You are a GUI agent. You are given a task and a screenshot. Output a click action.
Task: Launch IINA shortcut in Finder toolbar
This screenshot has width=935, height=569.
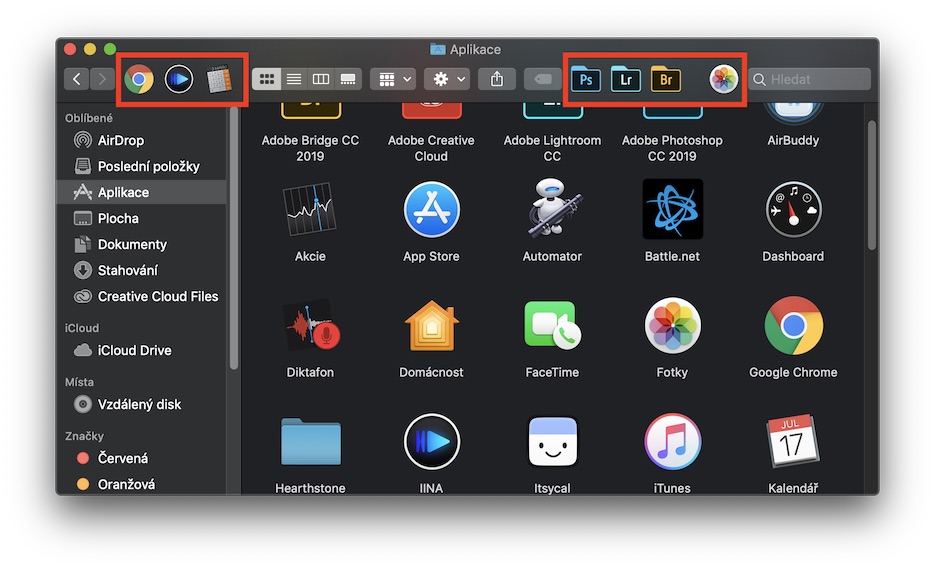point(179,79)
